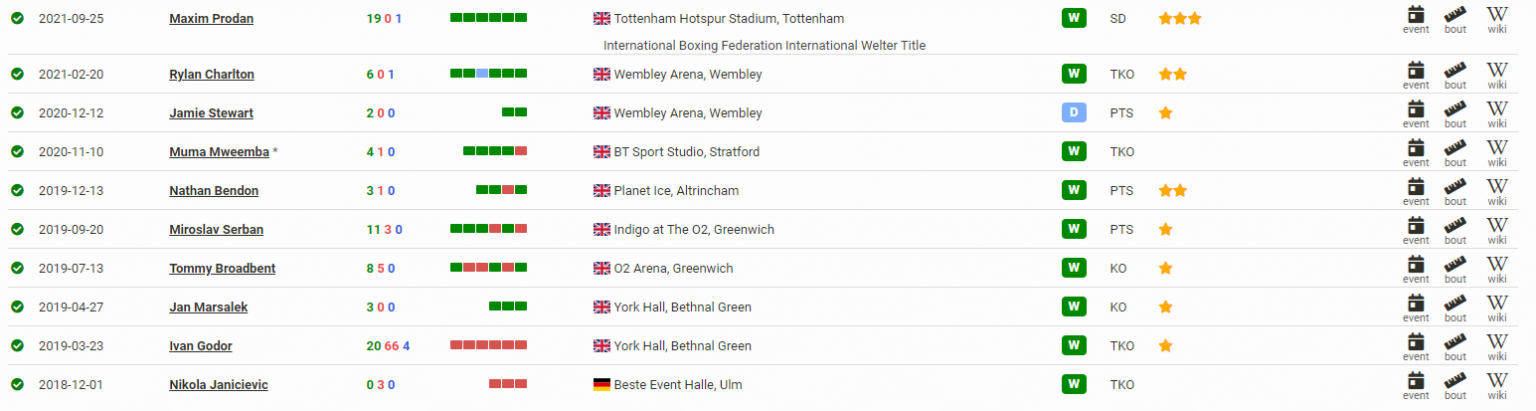Open wiki icon in Miroslav Serban row
Screen dimensions: 1536x411
click(x=1497, y=230)
